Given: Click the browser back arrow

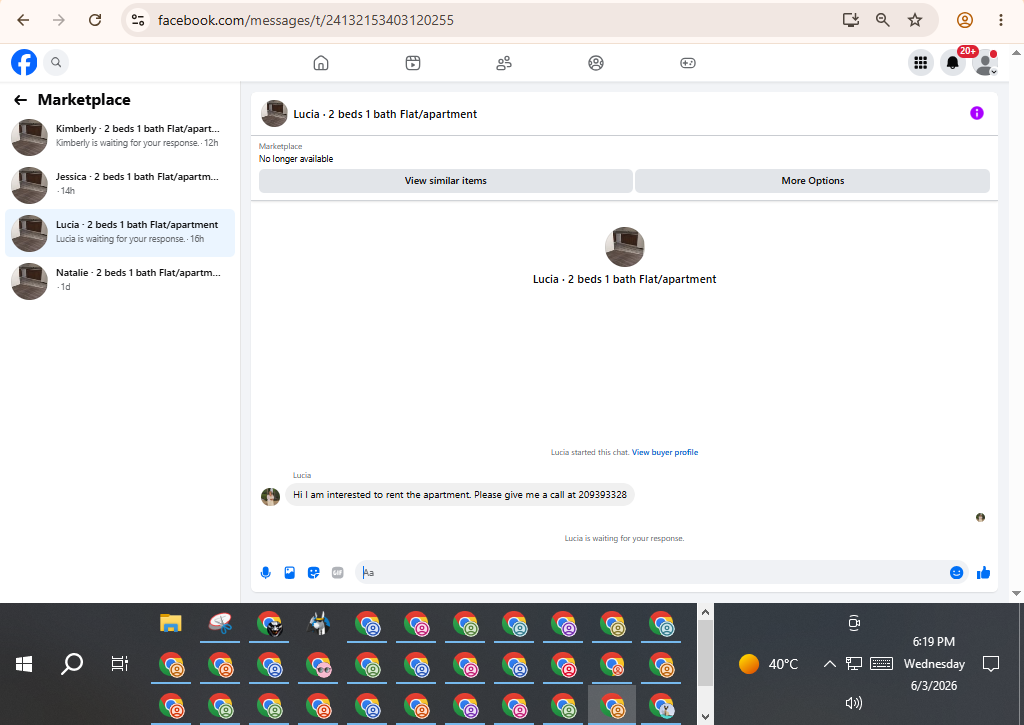Looking at the screenshot, I should click(23, 20).
